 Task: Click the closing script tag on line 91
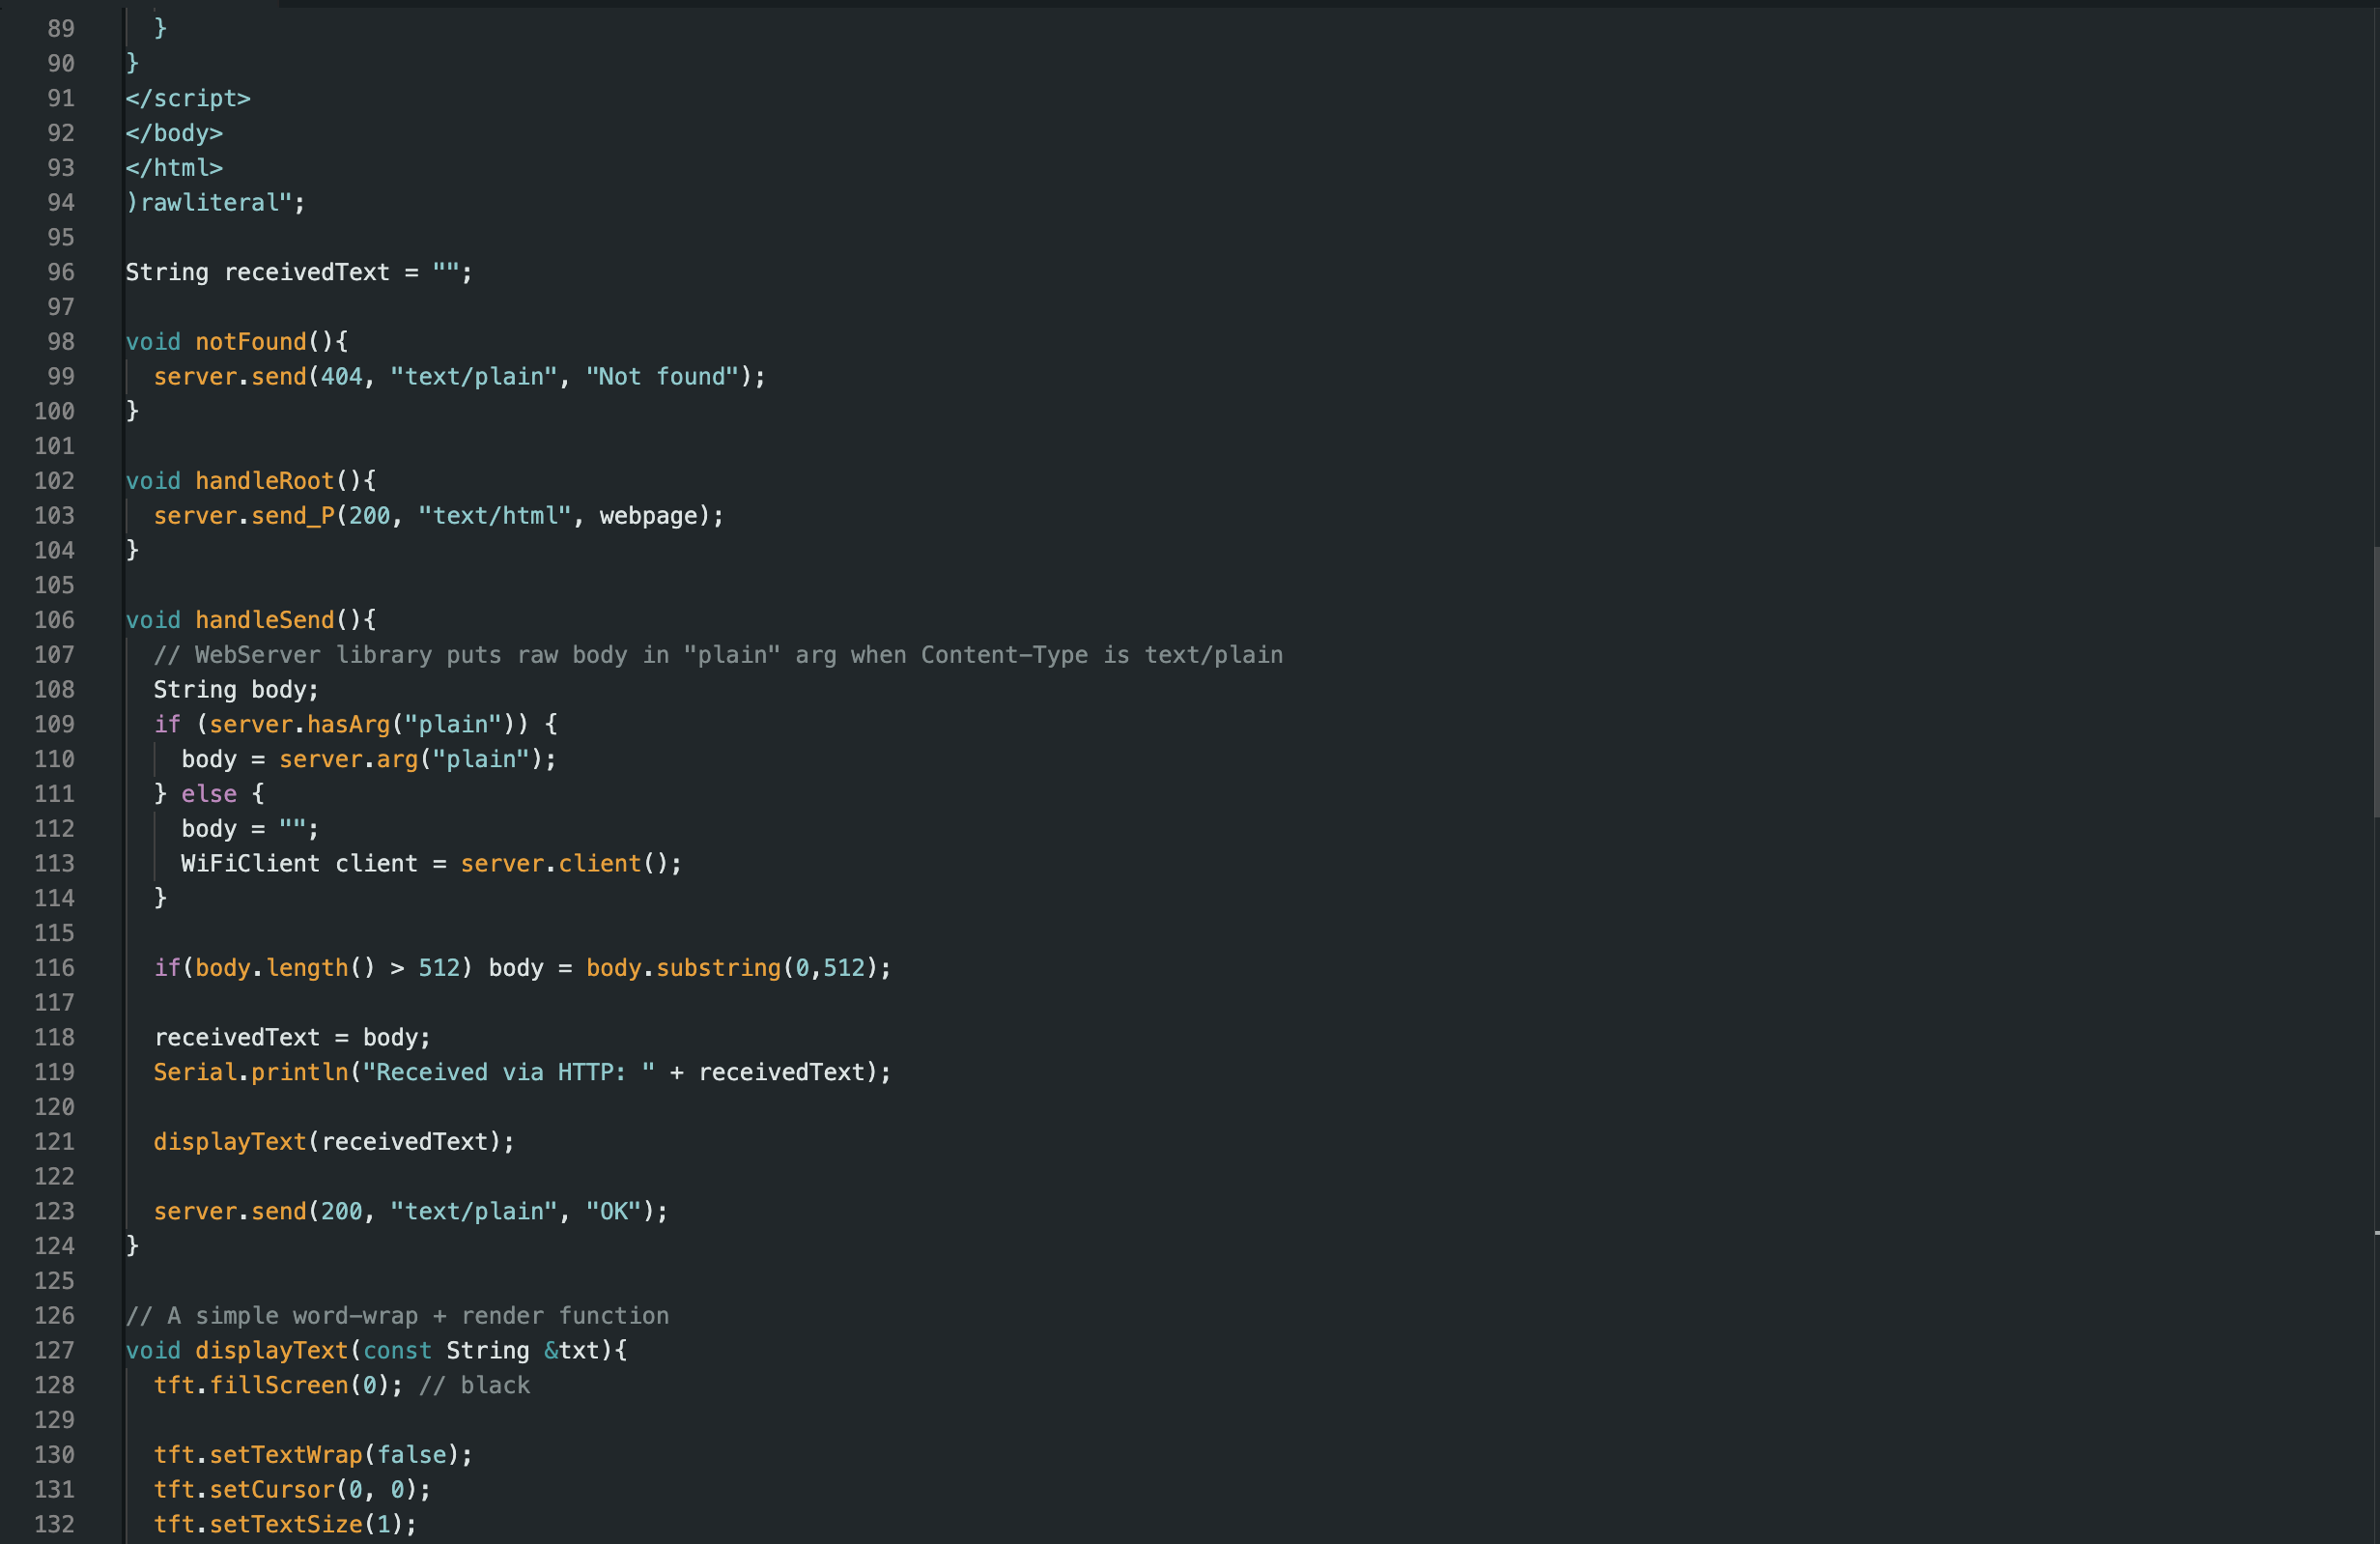coord(188,98)
